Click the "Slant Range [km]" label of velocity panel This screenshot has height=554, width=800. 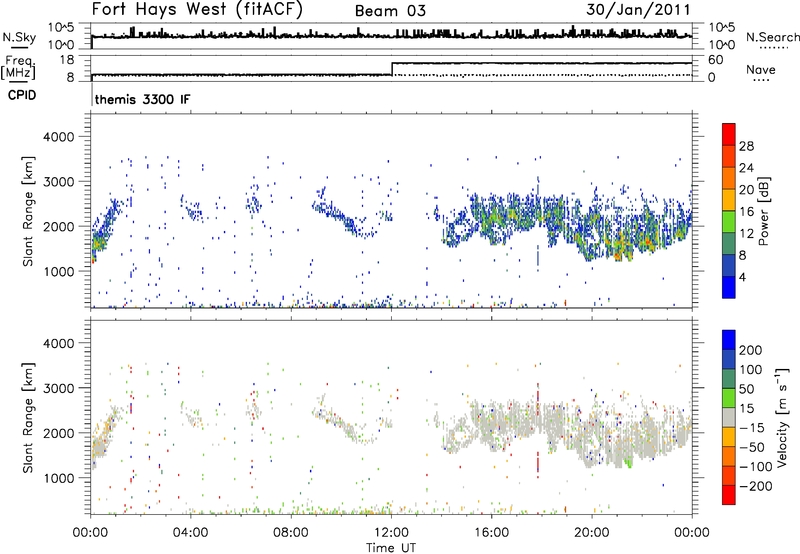(28, 417)
